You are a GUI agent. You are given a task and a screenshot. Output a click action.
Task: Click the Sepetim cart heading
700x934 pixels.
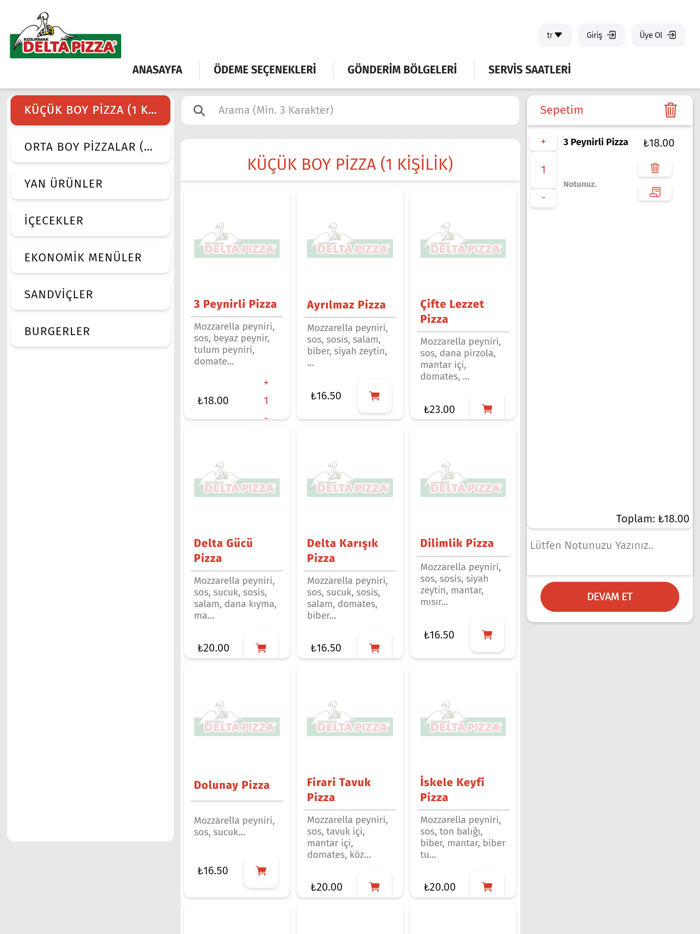click(x=561, y=110)
